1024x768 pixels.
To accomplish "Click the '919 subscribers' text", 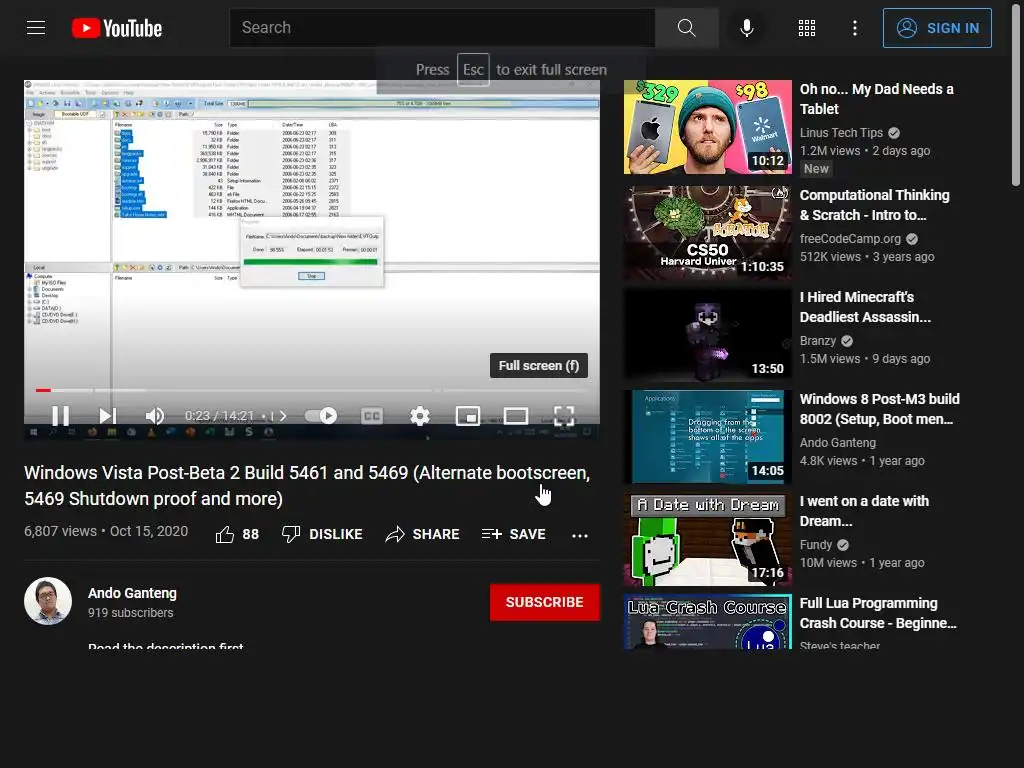I will pos(131,613).
